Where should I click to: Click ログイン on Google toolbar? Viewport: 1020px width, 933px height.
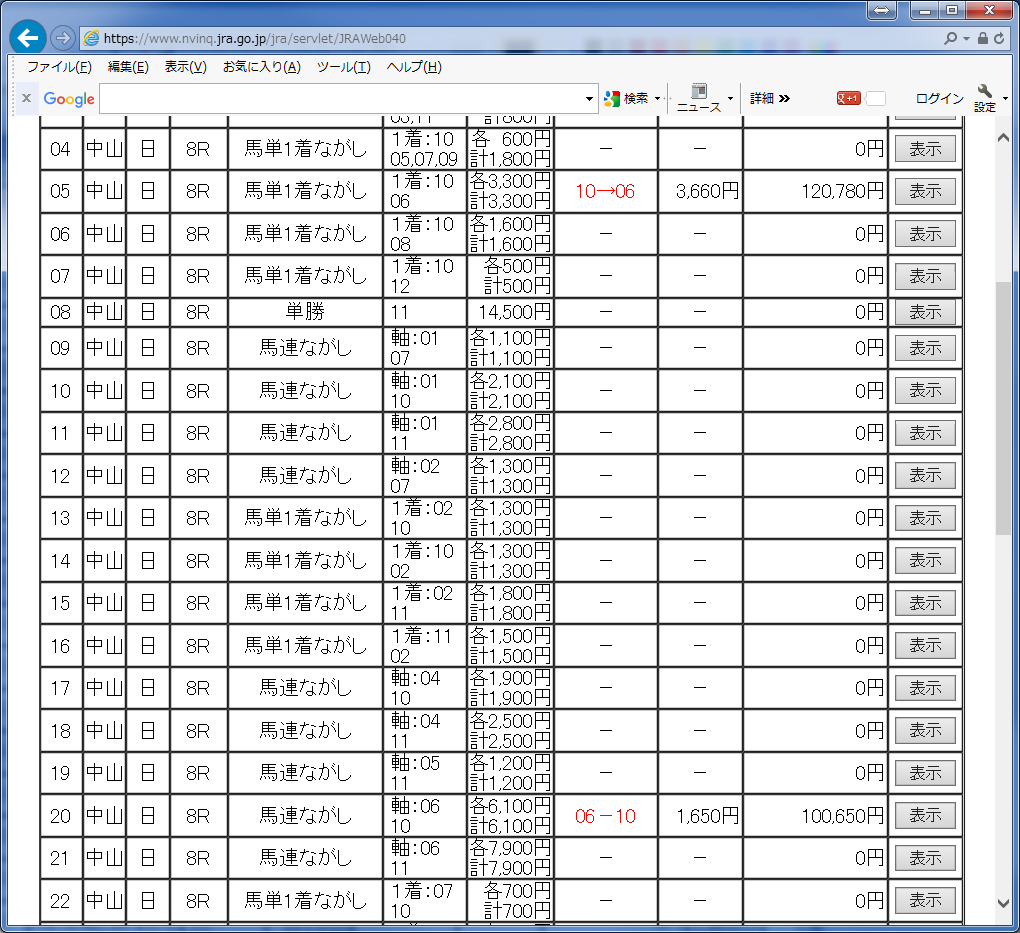pyautogui.click(x=939, y=98)
